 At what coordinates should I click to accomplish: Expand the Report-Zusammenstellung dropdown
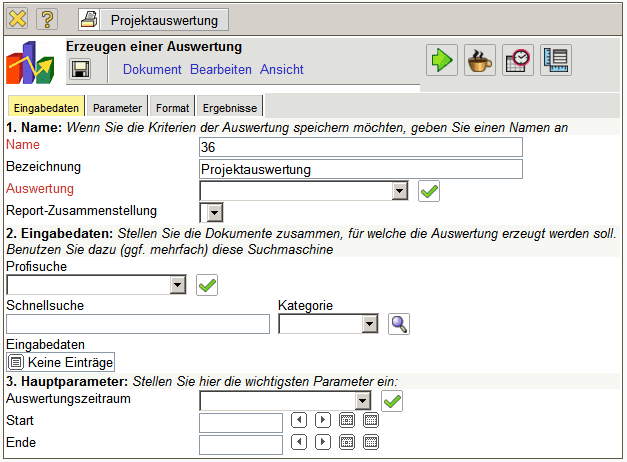click(x=212, y=212)
